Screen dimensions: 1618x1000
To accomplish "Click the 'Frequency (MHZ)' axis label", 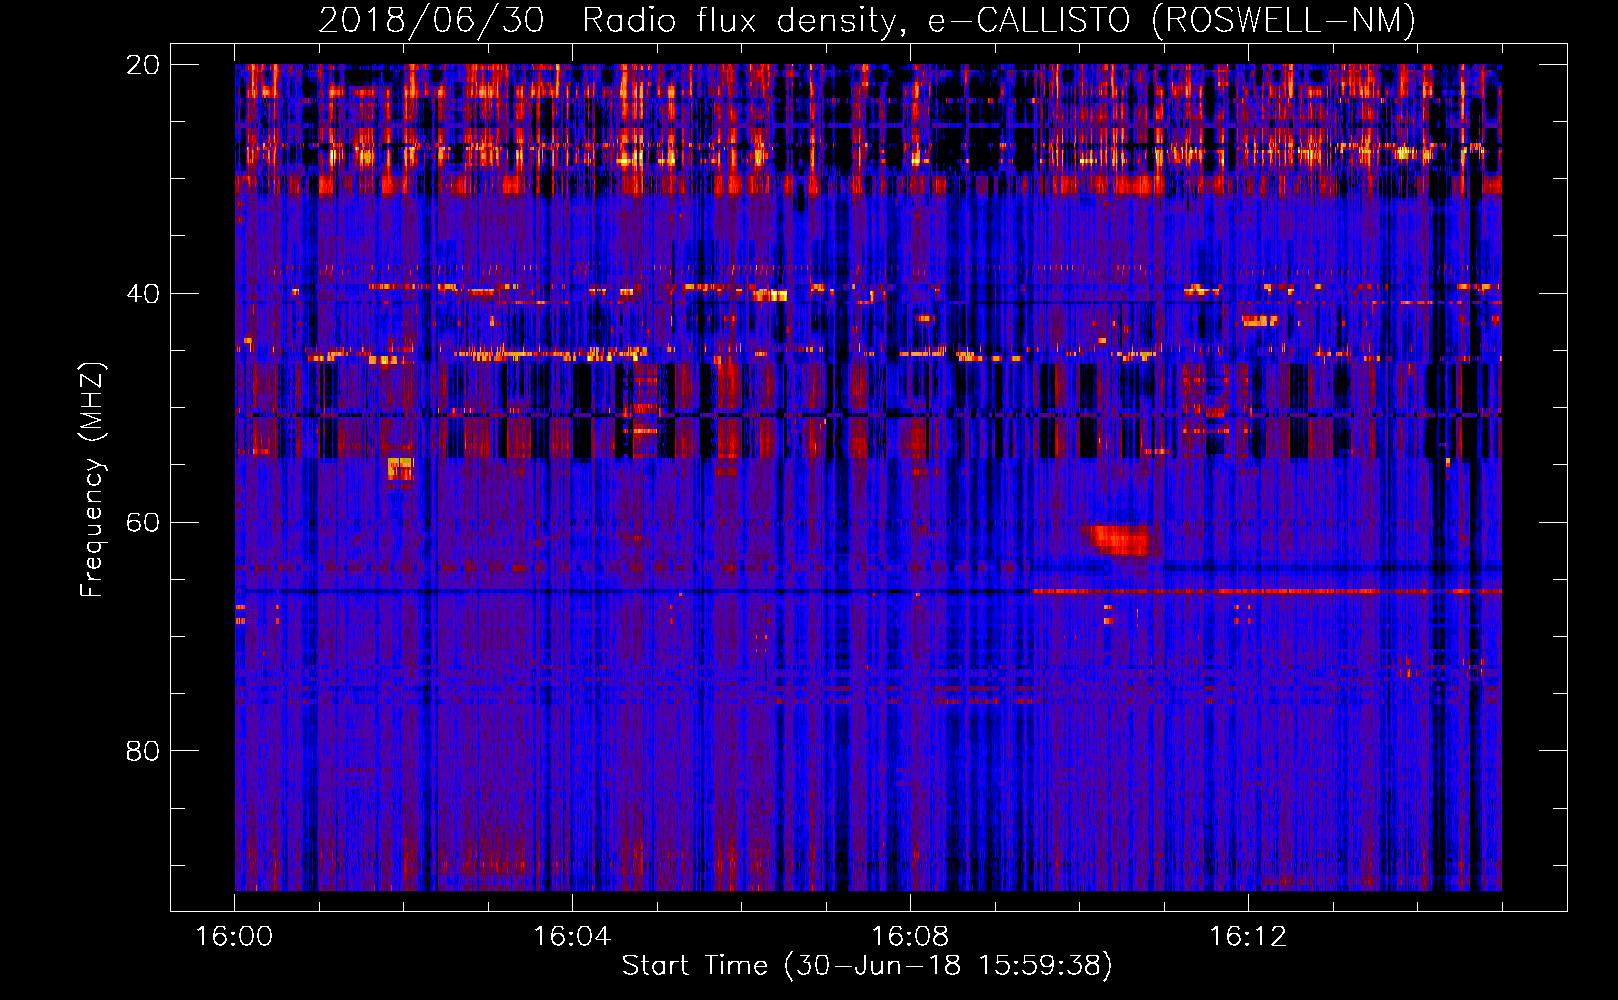I will [92, 480].
